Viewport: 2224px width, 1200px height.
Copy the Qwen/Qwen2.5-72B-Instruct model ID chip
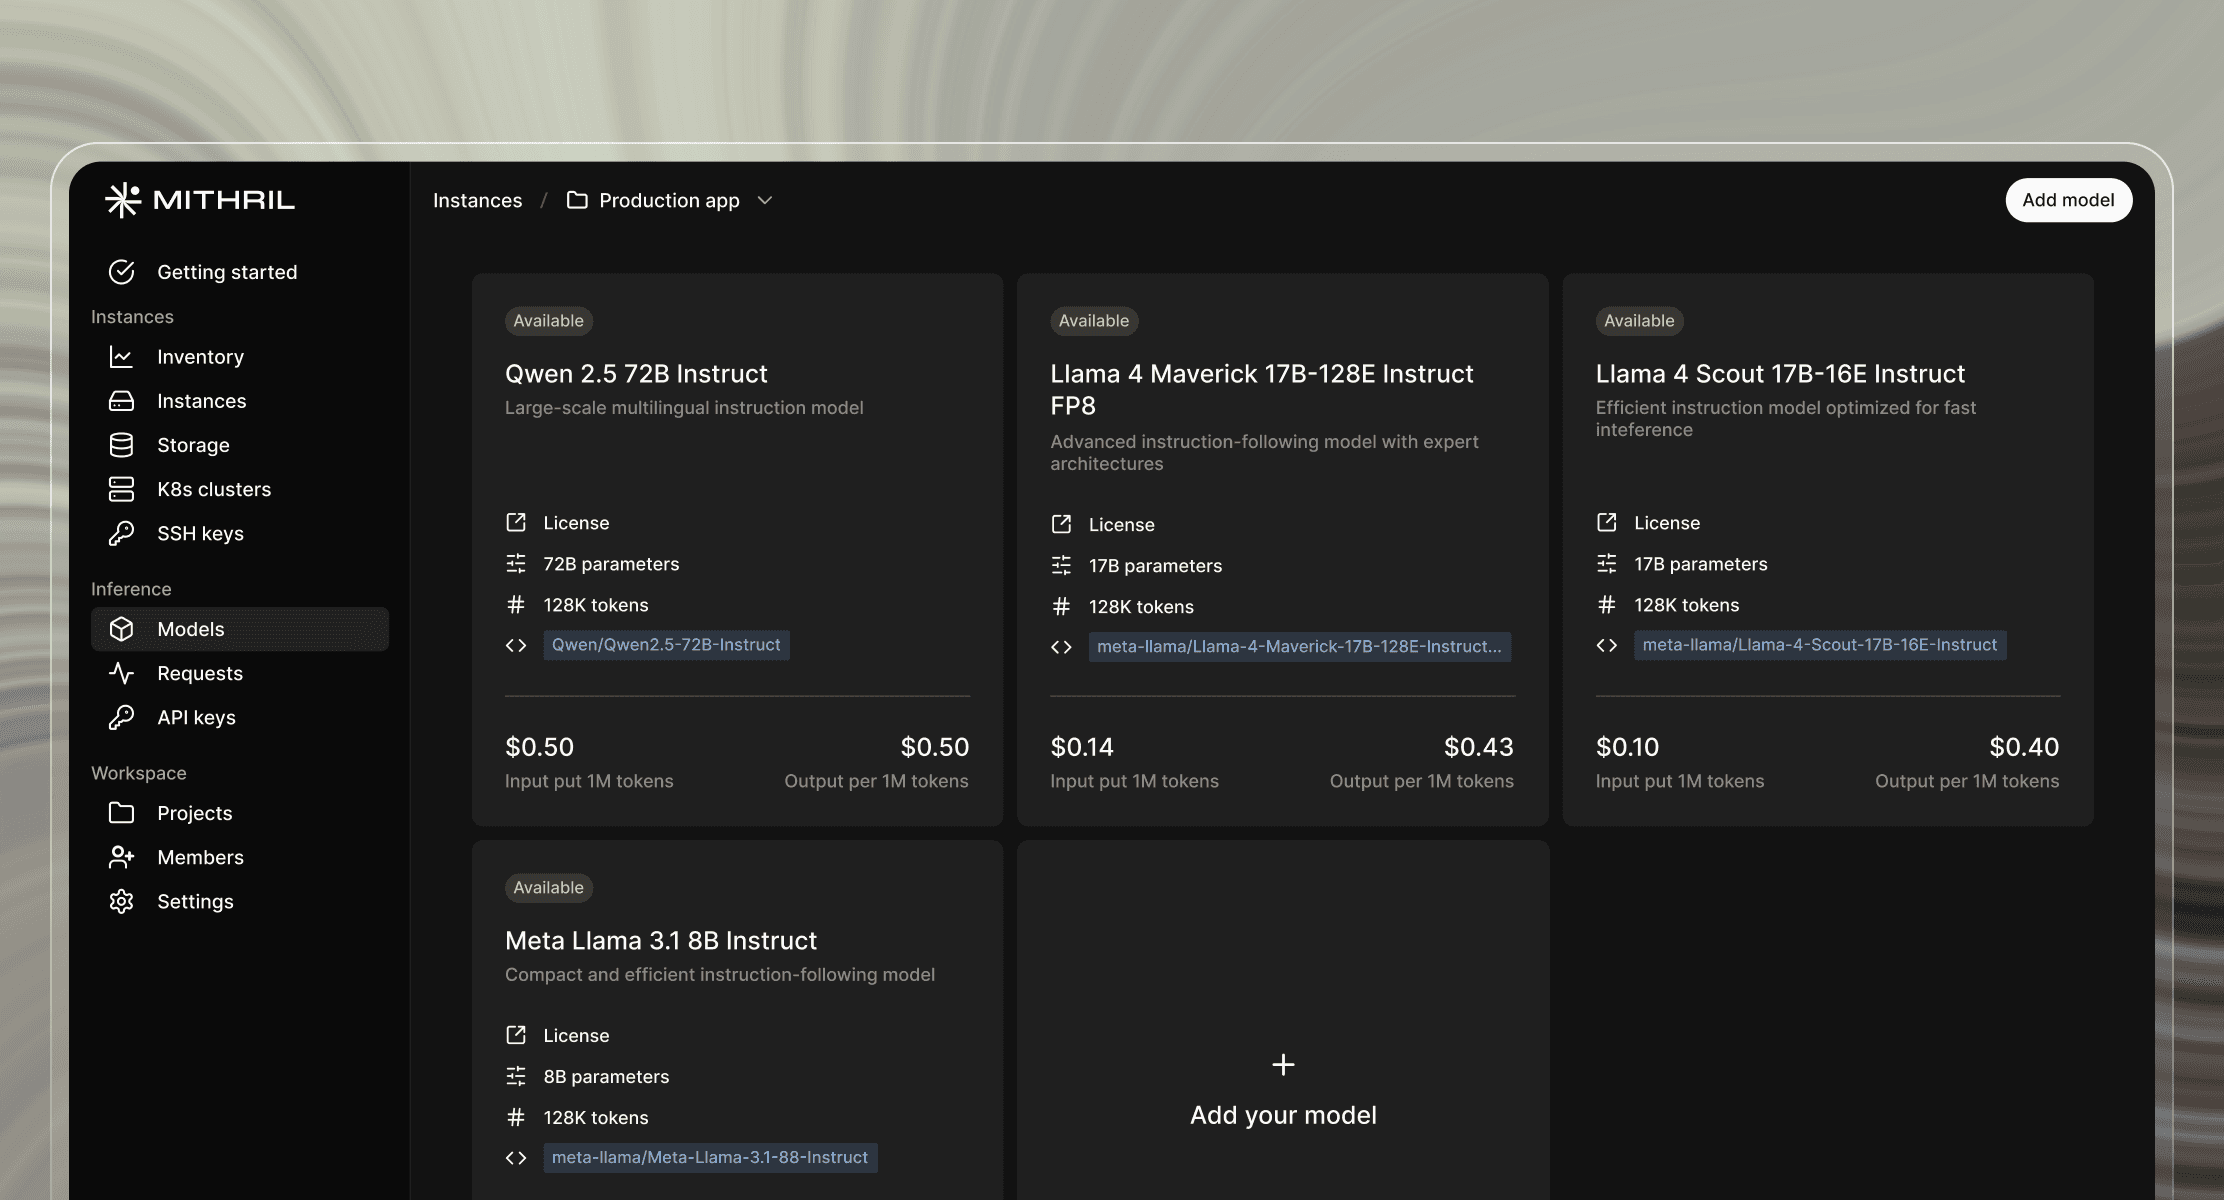[666, 645]
